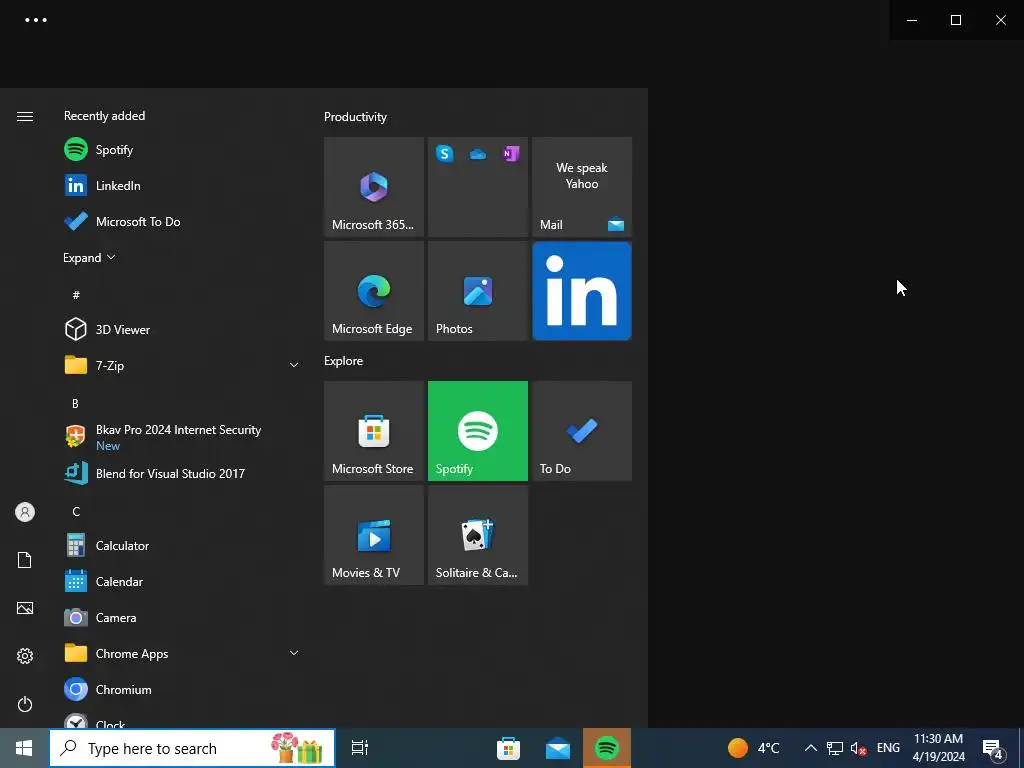Open Calendar app
This screenshot has height=768, width=1024.
(181, 581)
